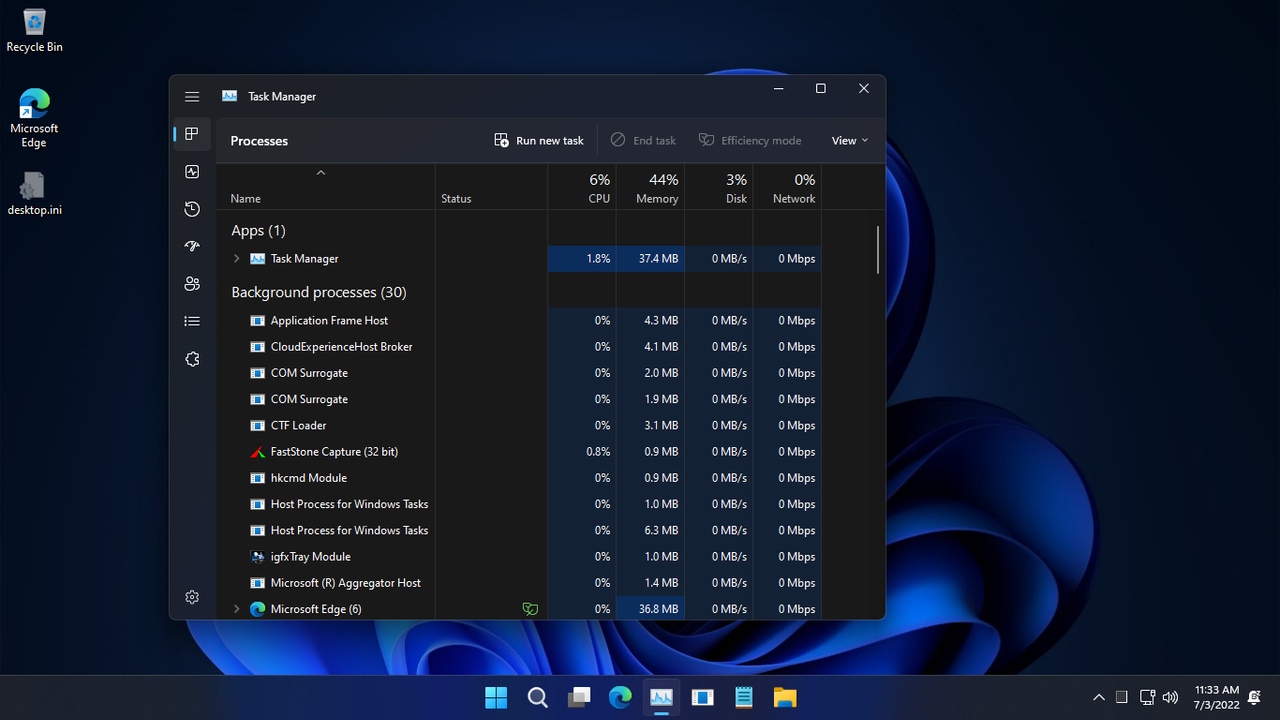This screenshot has width=1280, height=720.
Task: Click the End task button
Action: point(643,141)
